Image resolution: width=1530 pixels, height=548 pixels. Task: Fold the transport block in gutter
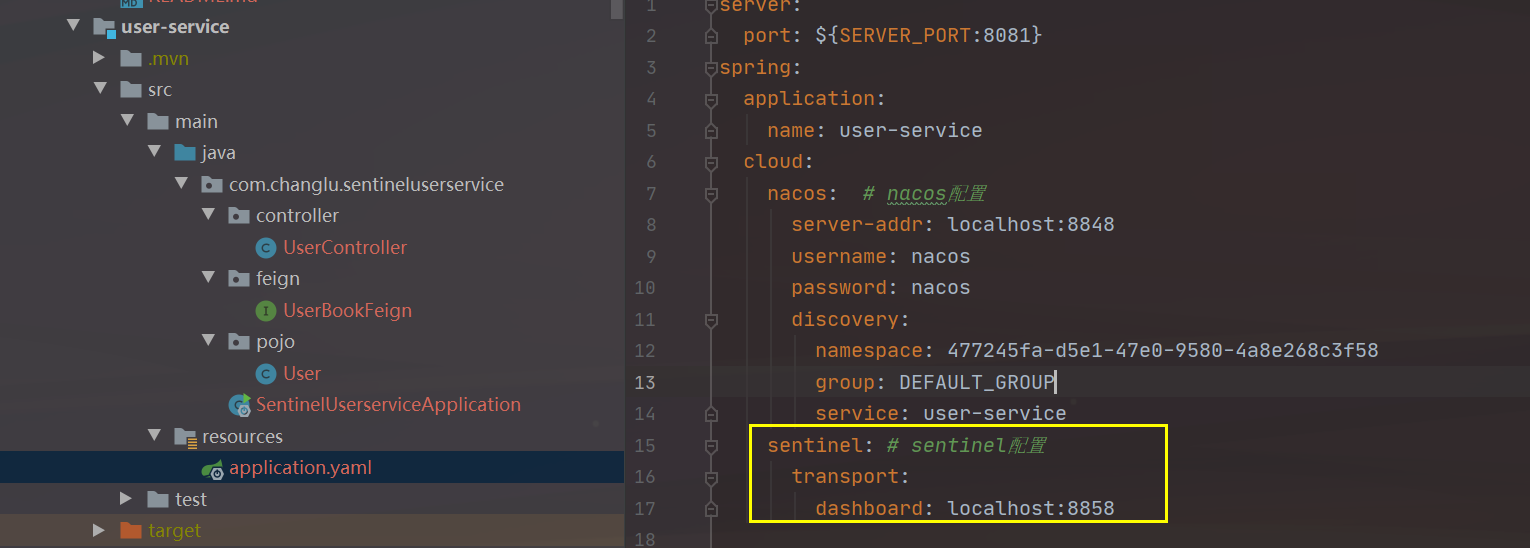point(711,477)
